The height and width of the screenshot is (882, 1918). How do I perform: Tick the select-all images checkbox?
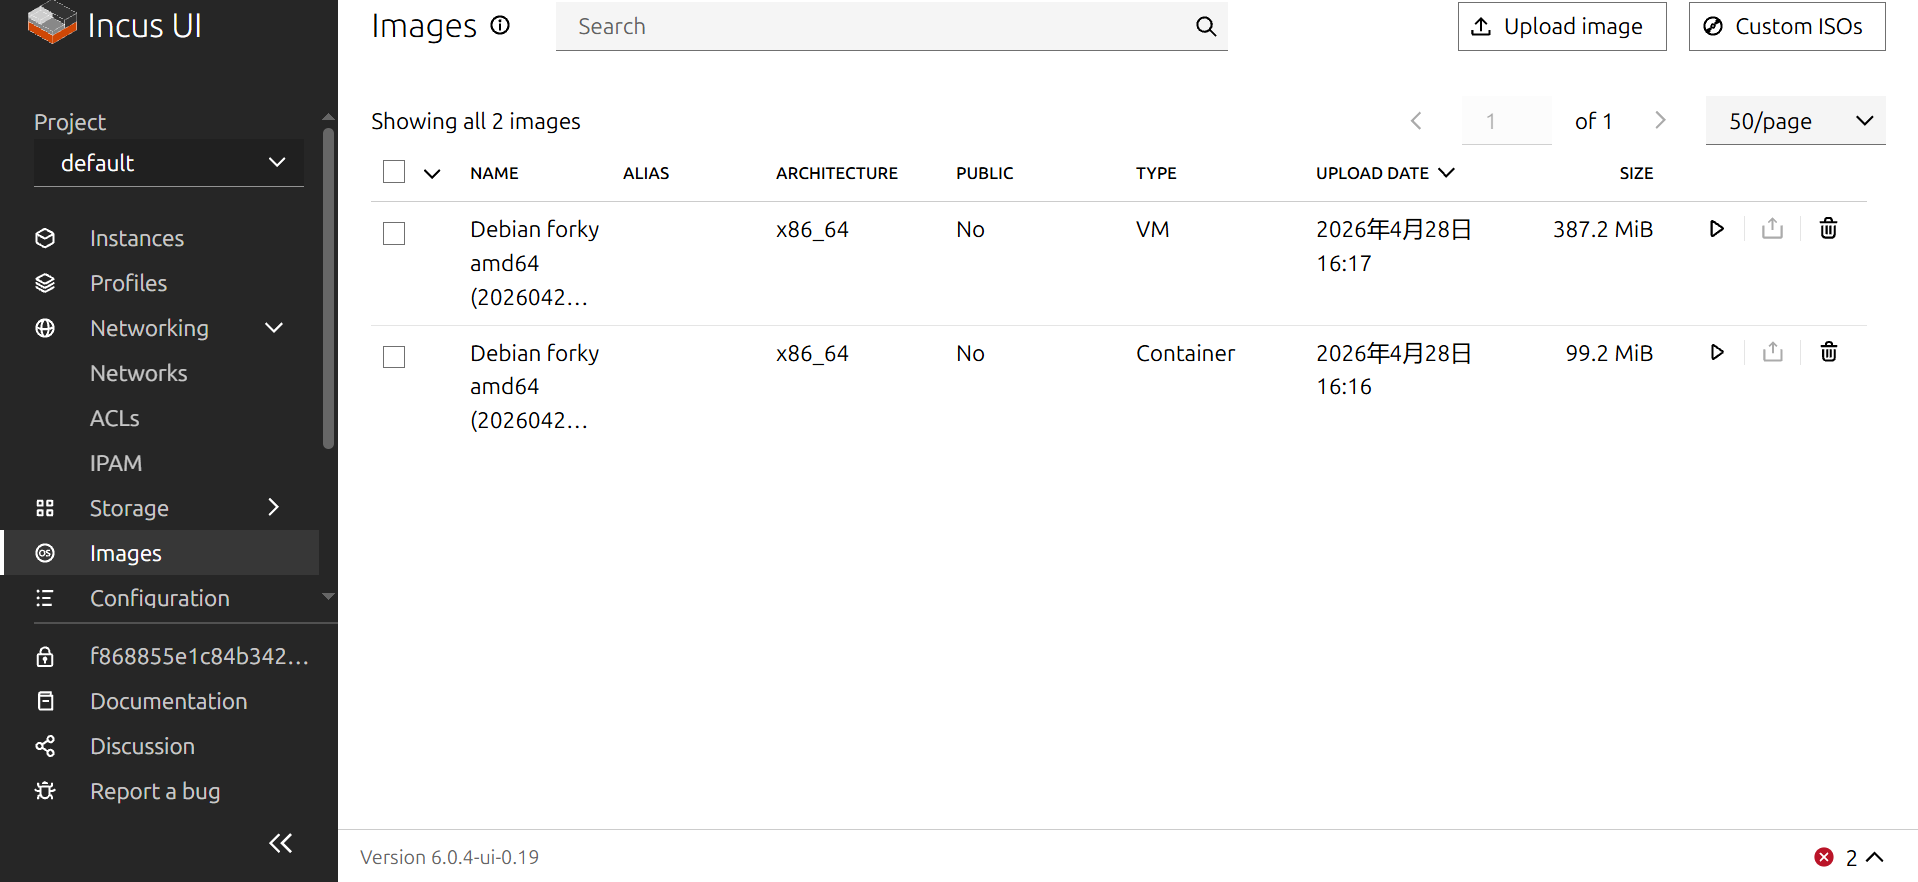click(394, 172)
